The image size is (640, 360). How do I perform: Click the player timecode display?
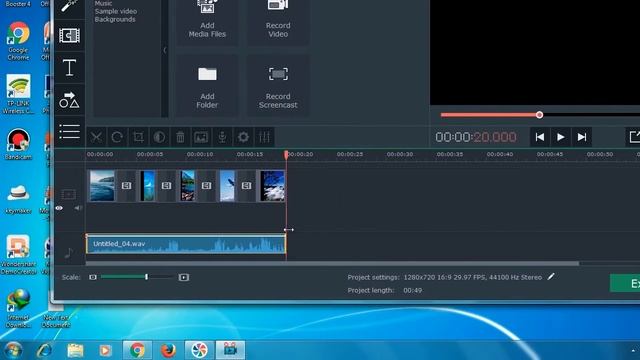point(476,137)
